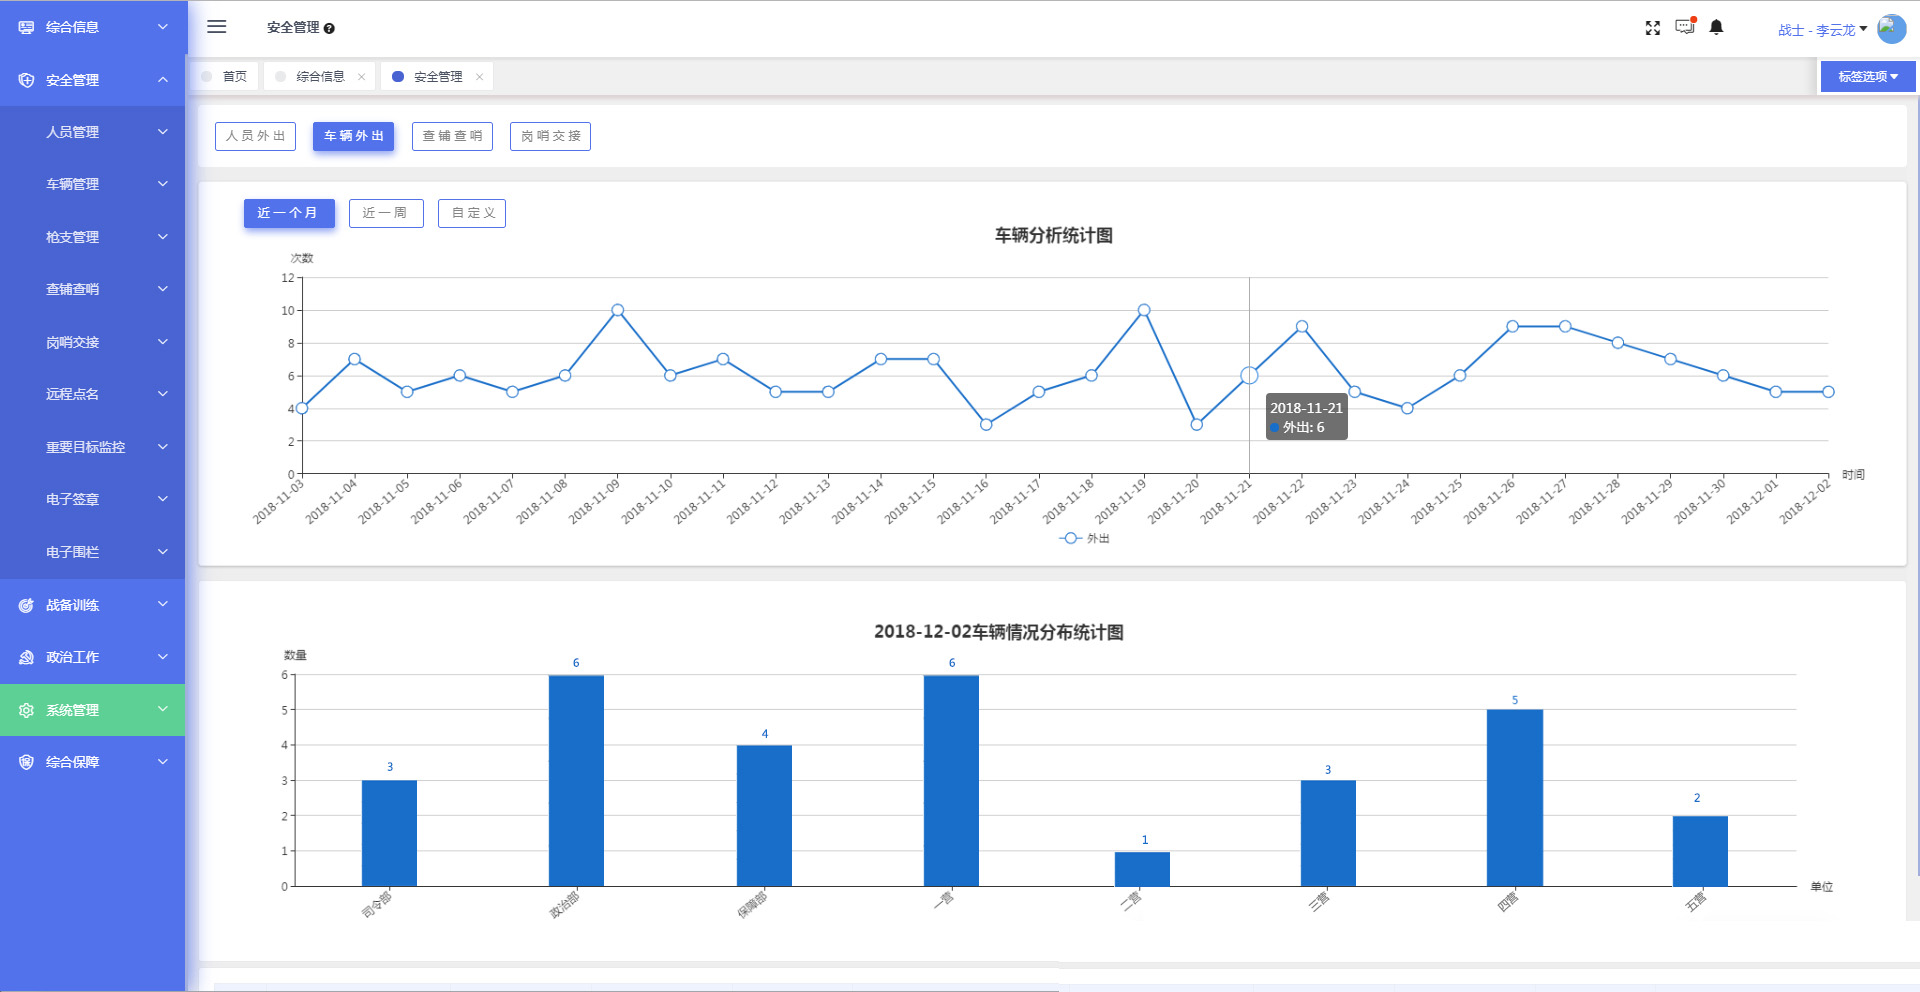Enter fullscreen mode via expand icon
The height and width of the screenshot is (992, 1920).
click(1652, 28)
